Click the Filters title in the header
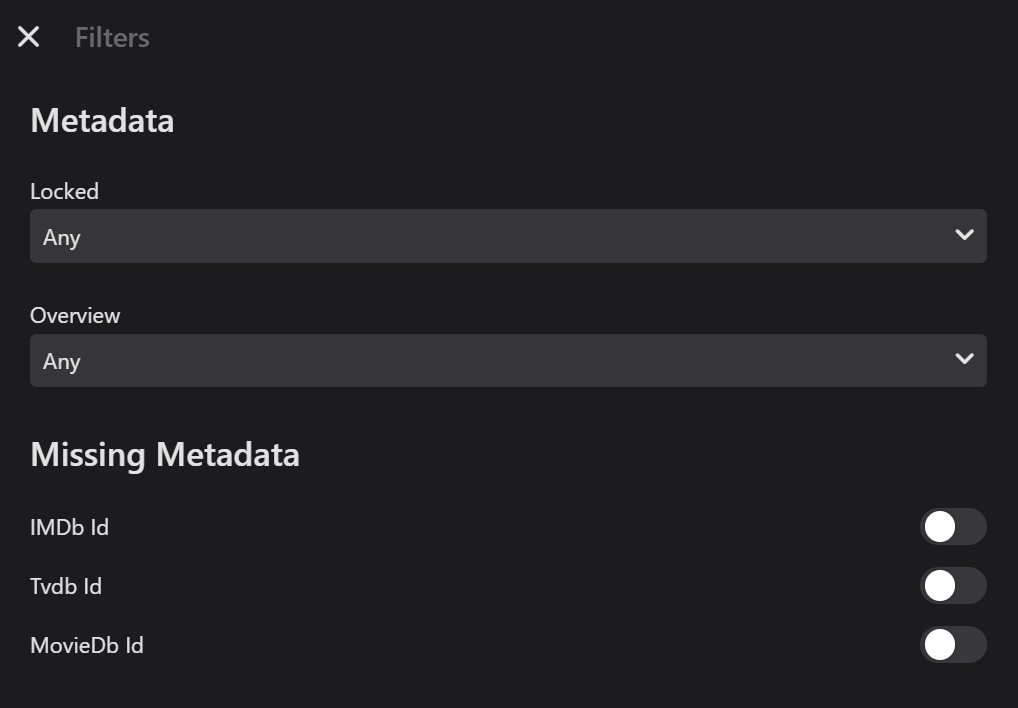Viewport: 1018px width, 708px height. tap(112, 38)
